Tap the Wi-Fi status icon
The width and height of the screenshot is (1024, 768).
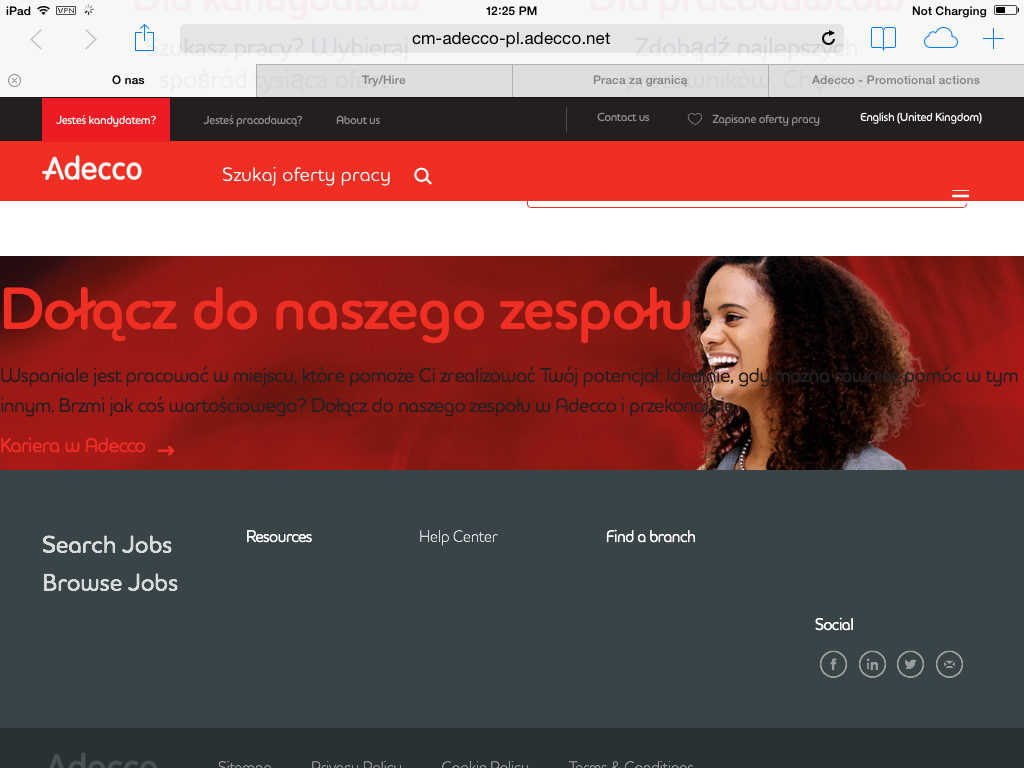click(x=43, y=10)
